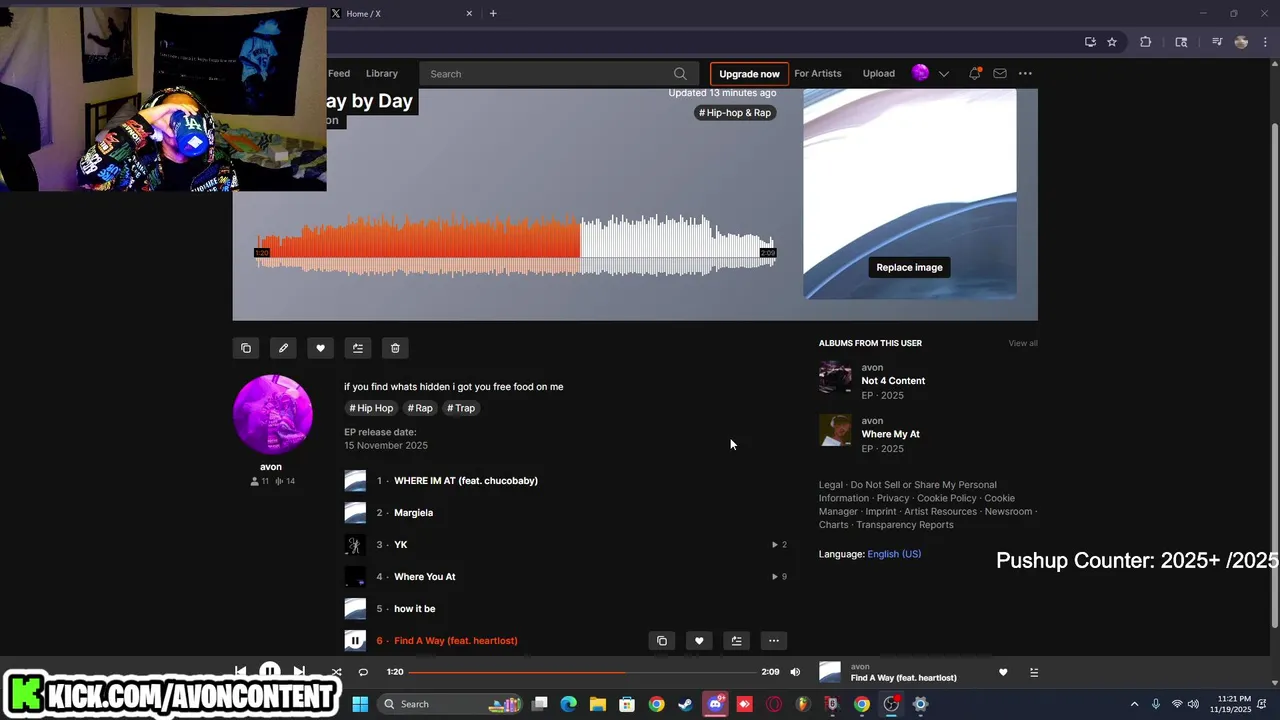This screenshot has width=1280, height=720.
Task: Open the Upload page
Action: (x=879, y=73)
